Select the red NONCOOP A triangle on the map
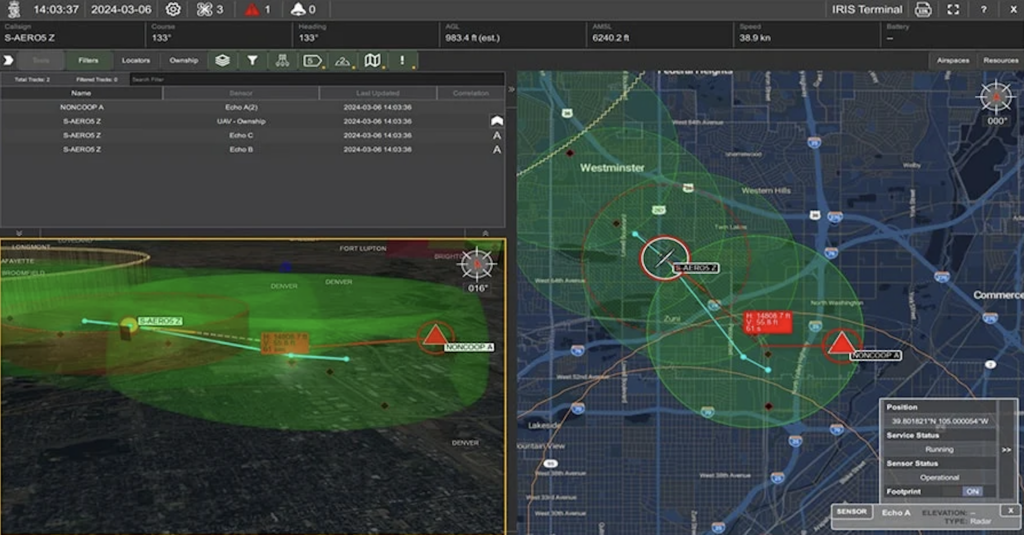This screenshot has height=535, width=1024. tap(840, 344)
